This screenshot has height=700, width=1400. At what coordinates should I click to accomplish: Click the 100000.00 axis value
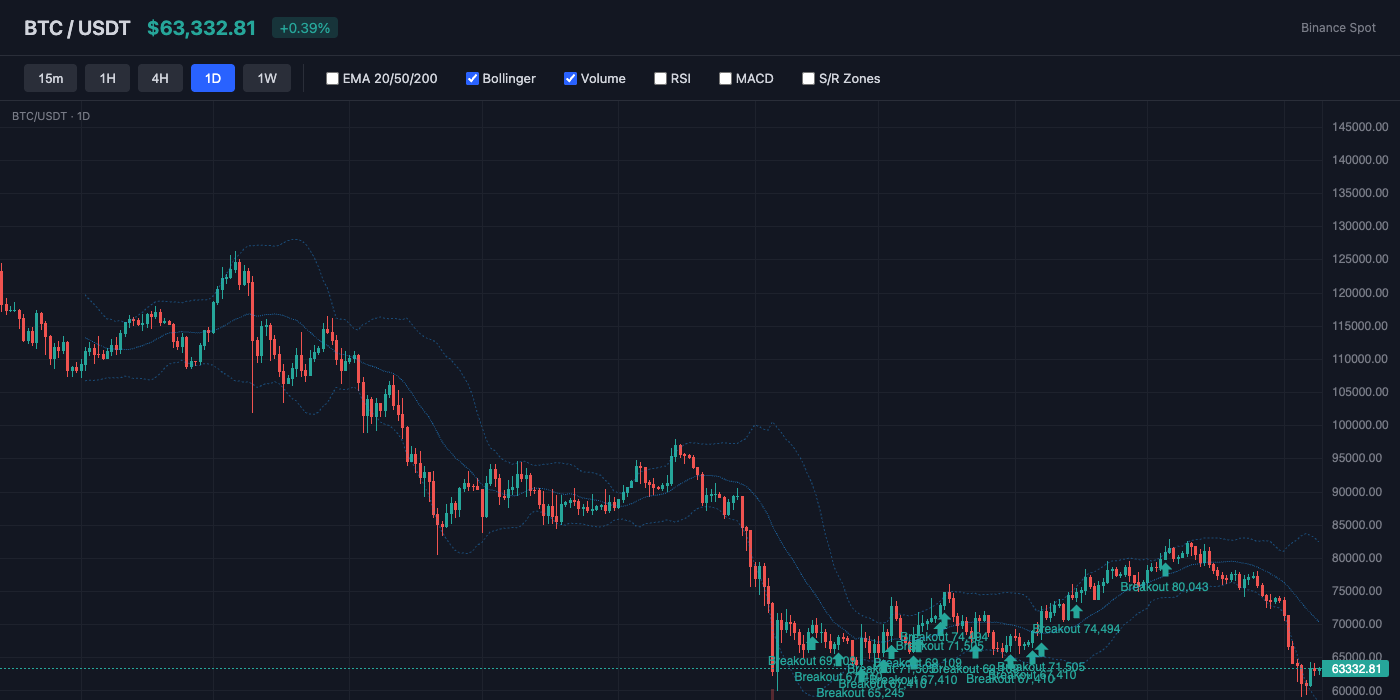[x=1361, y=425]
